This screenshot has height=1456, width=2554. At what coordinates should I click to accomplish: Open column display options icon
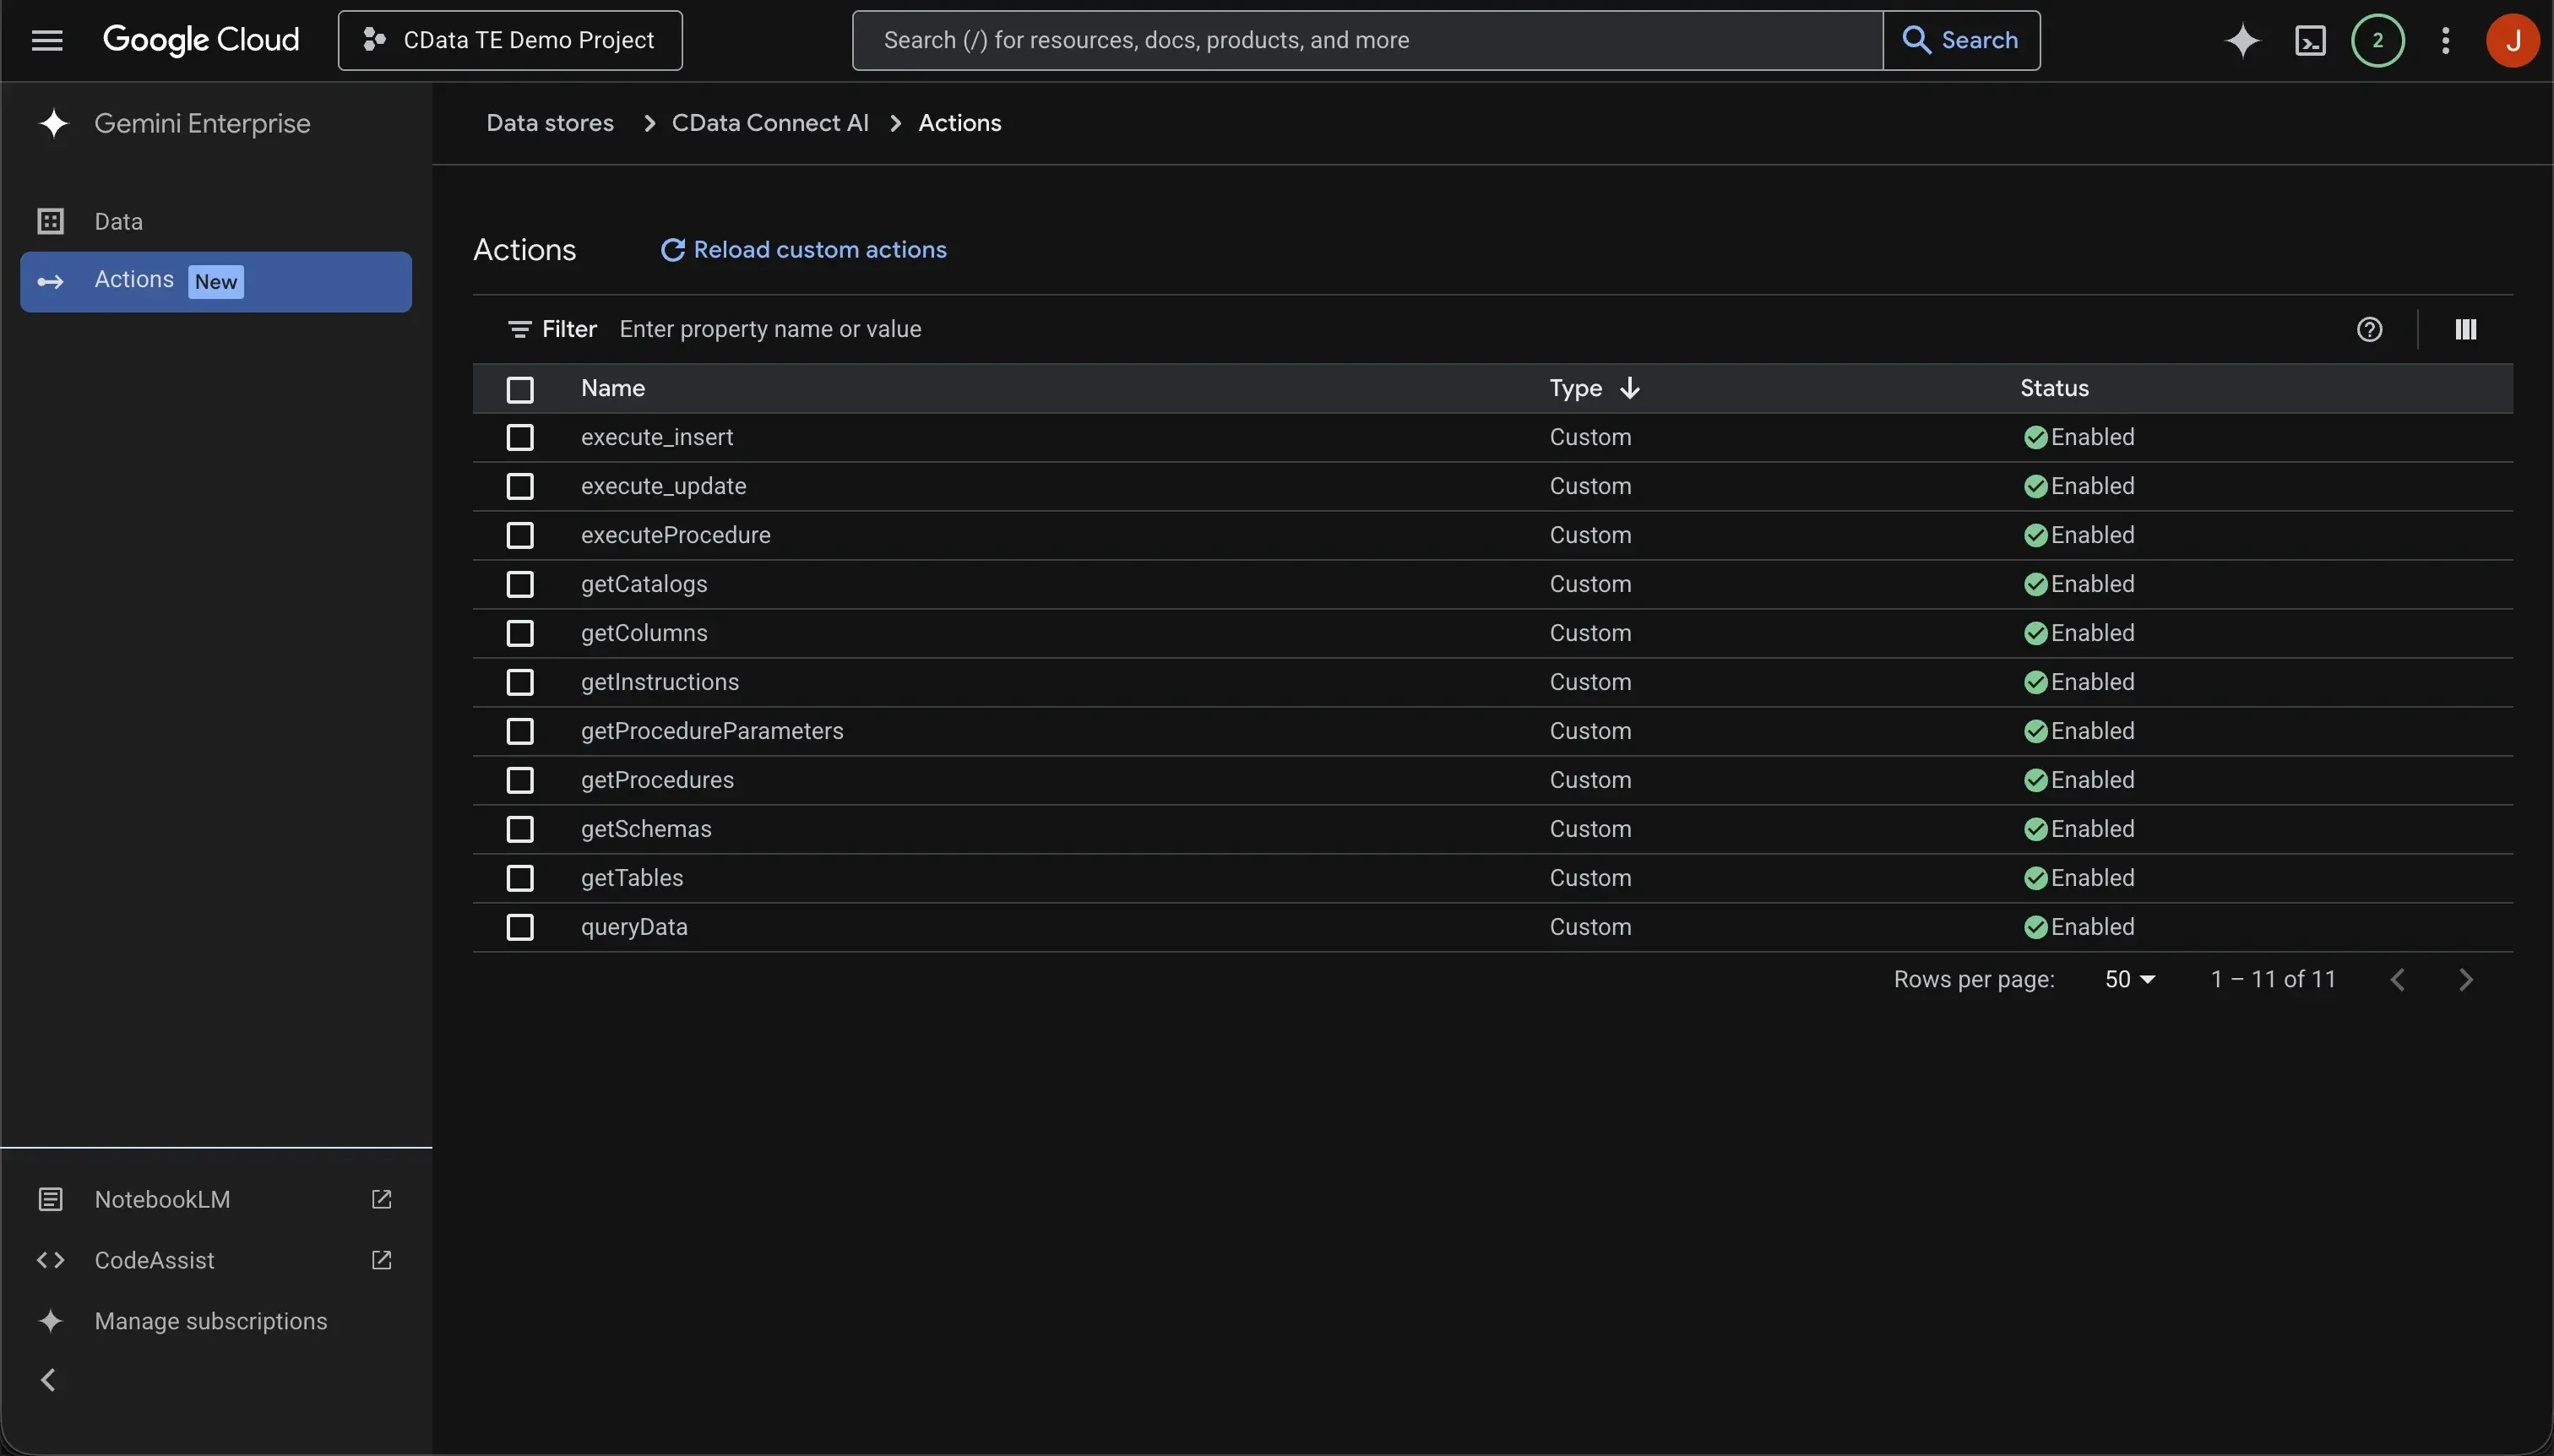tap(2465, 329)
